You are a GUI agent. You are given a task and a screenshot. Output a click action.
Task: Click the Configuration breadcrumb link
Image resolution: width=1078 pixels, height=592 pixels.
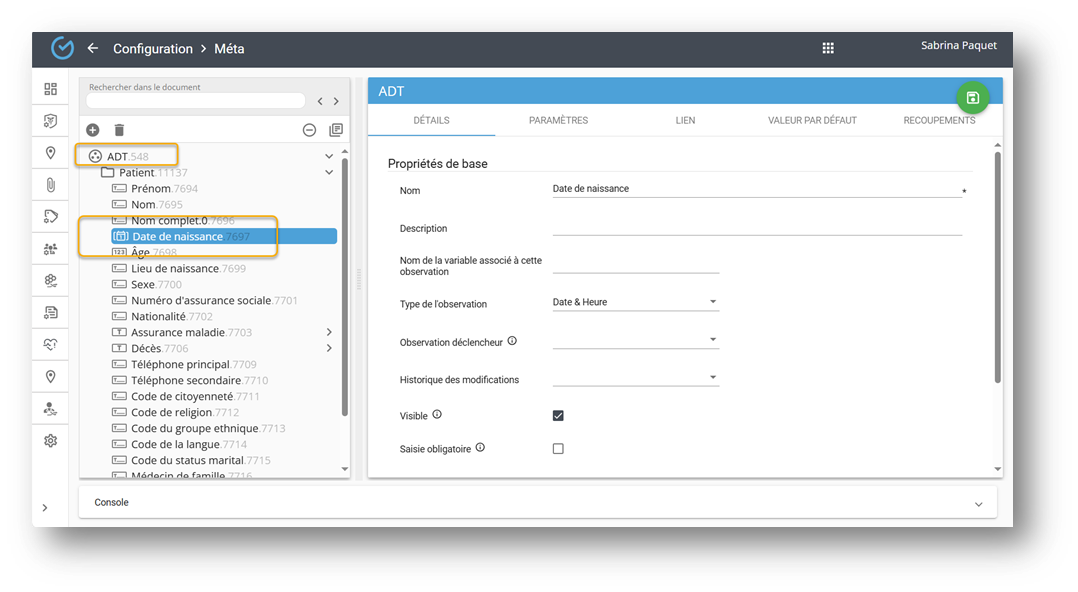[x=153, y=49]
